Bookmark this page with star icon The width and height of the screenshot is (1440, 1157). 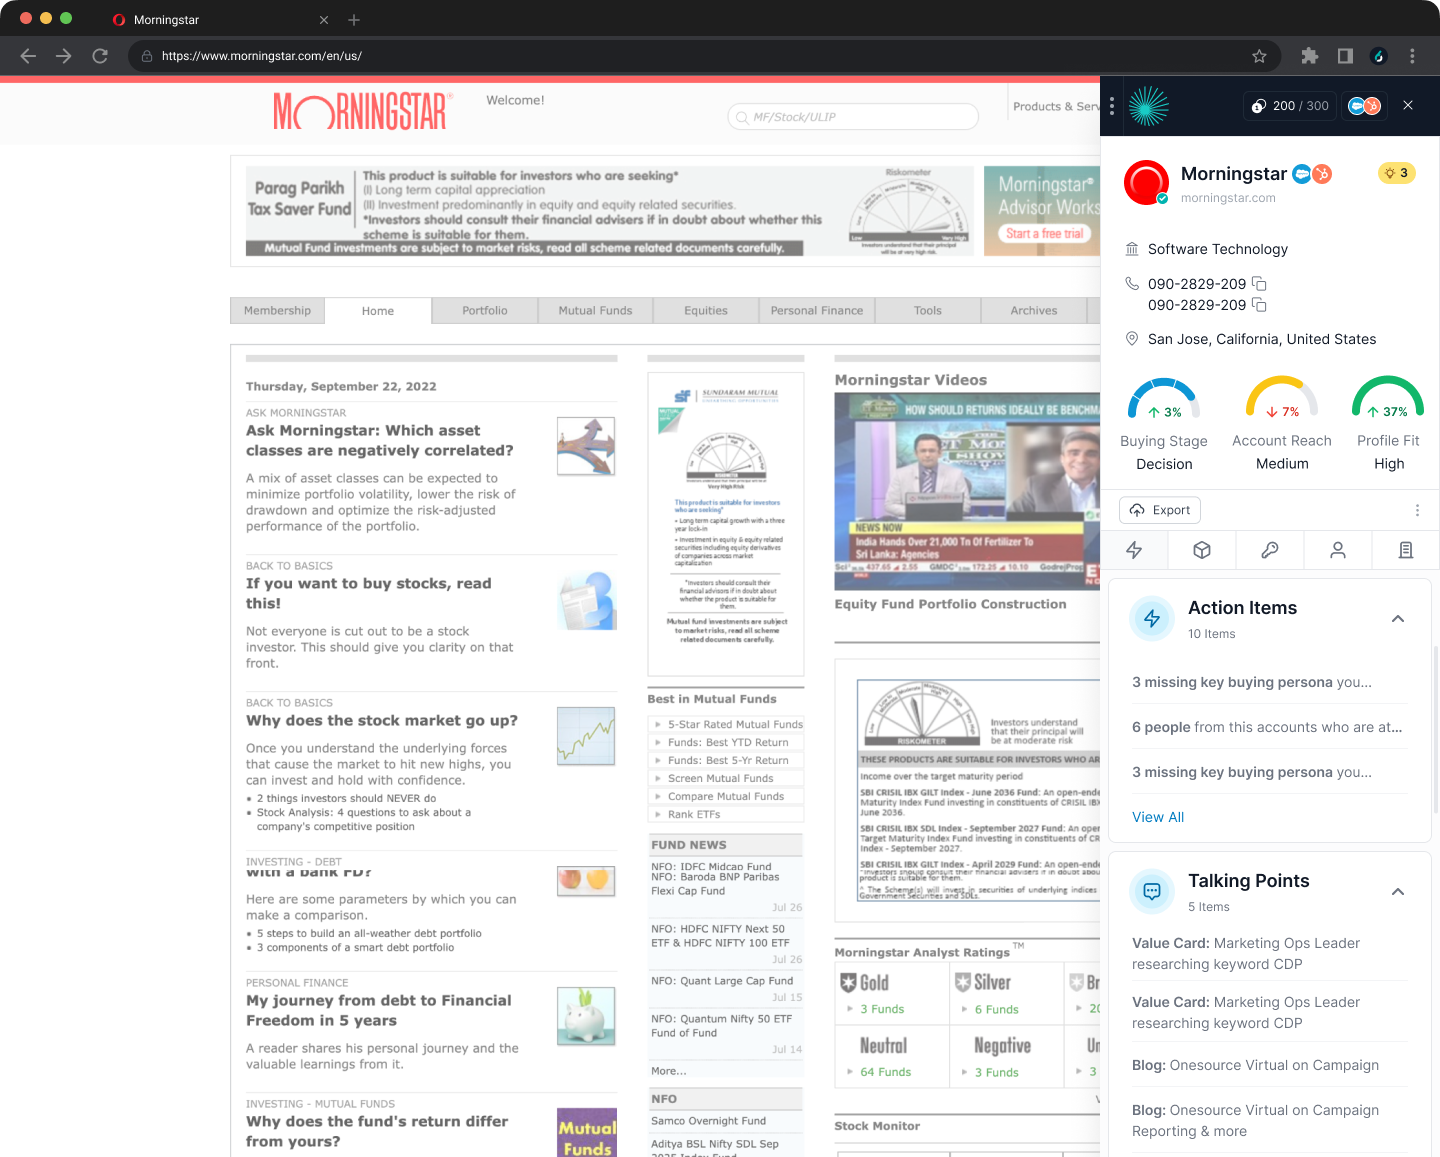(x=1260, y=56)
